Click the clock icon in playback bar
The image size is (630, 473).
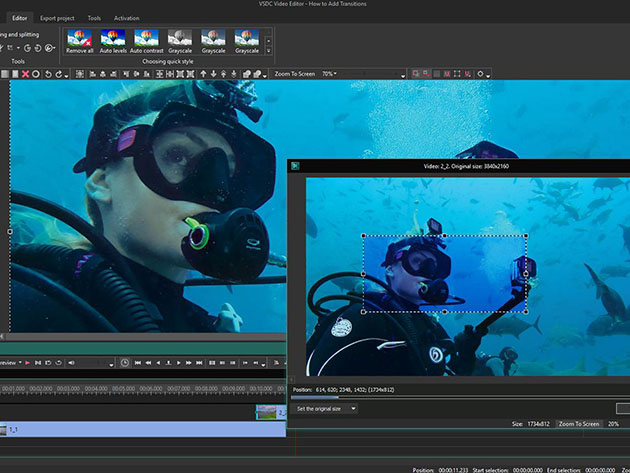coord(125,362)
